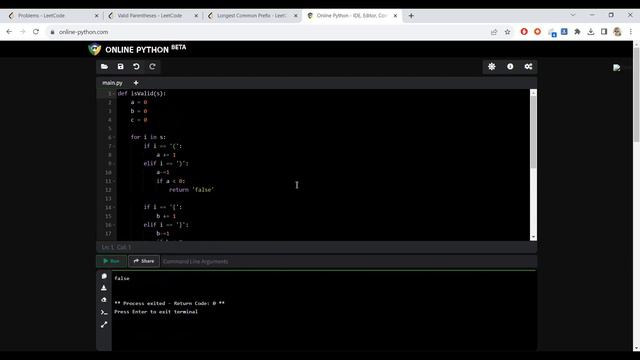Click the expand arrows icon in the terminal sidebar
This screenshot has width=640, height=360.
tap(104, 324)
